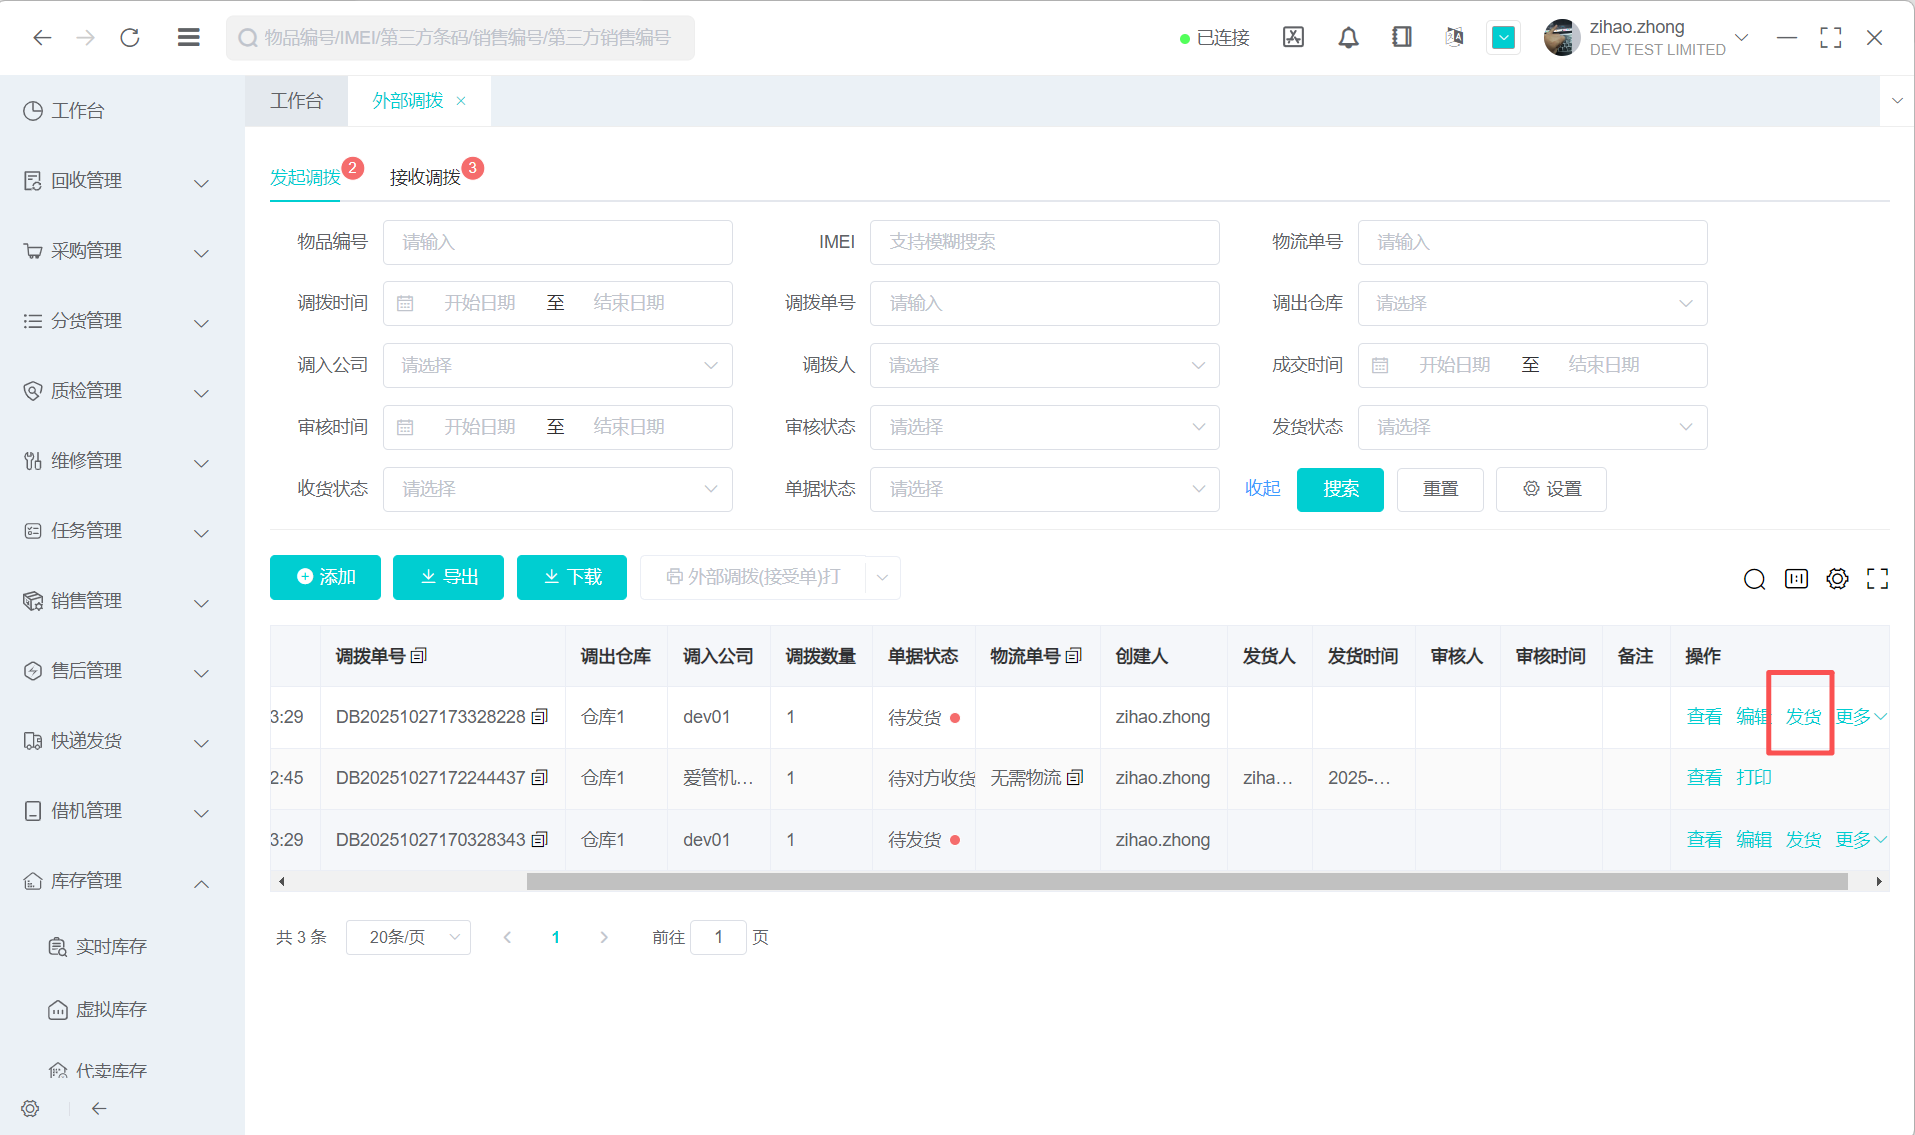Switch to the 接收调拨 tab
Image resolution: width=1915 pixels, height=1135 pixels.
coord(425,177)
